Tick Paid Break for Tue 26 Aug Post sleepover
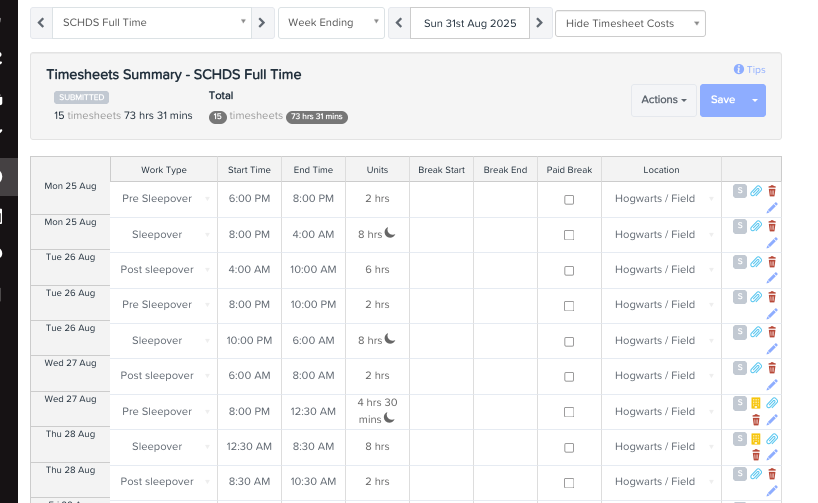Viewport: 818px width, 503px height. coord(569,271)
